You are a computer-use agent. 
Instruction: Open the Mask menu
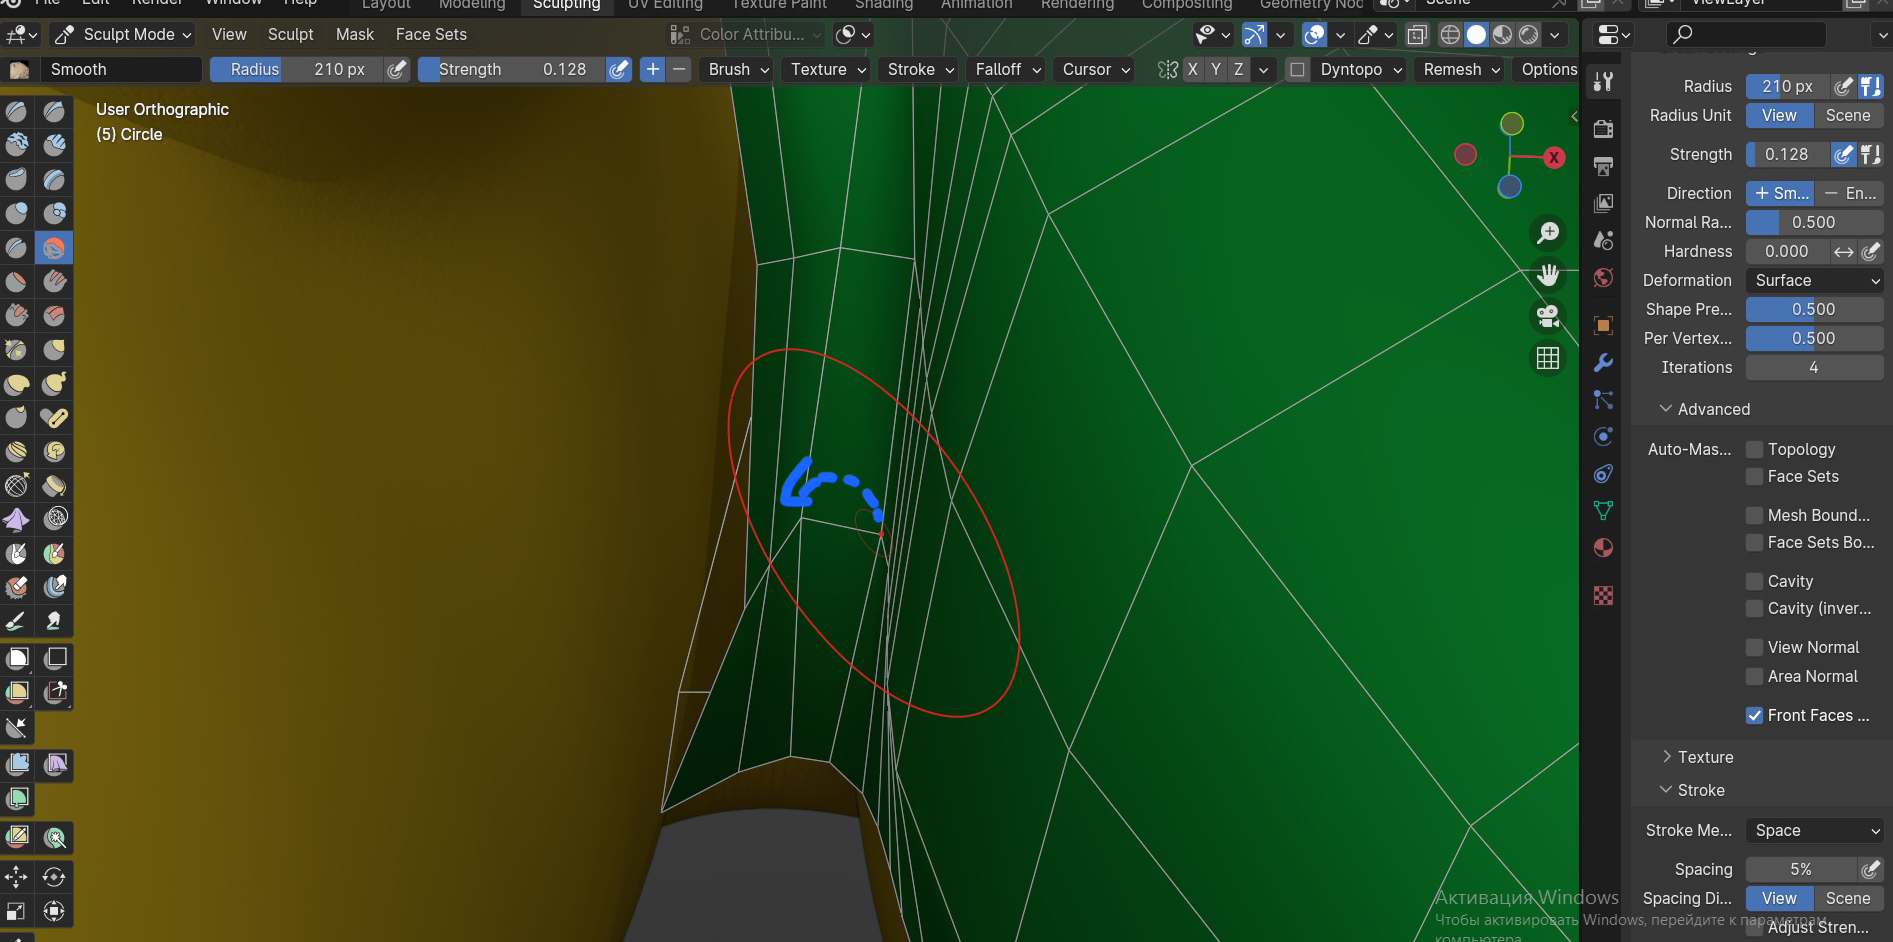click(354, 34)
